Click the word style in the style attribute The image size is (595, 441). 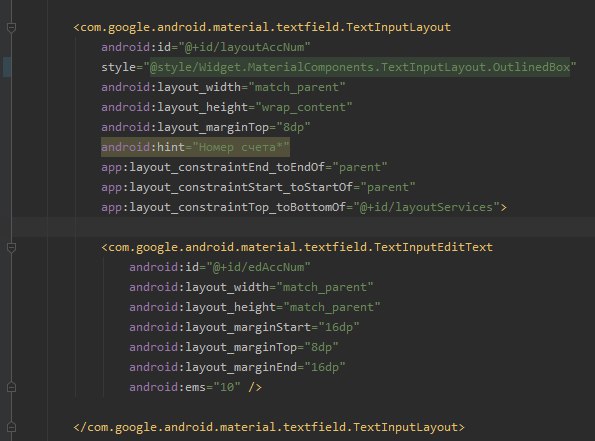pyautogui.click(x=118, y=67)
